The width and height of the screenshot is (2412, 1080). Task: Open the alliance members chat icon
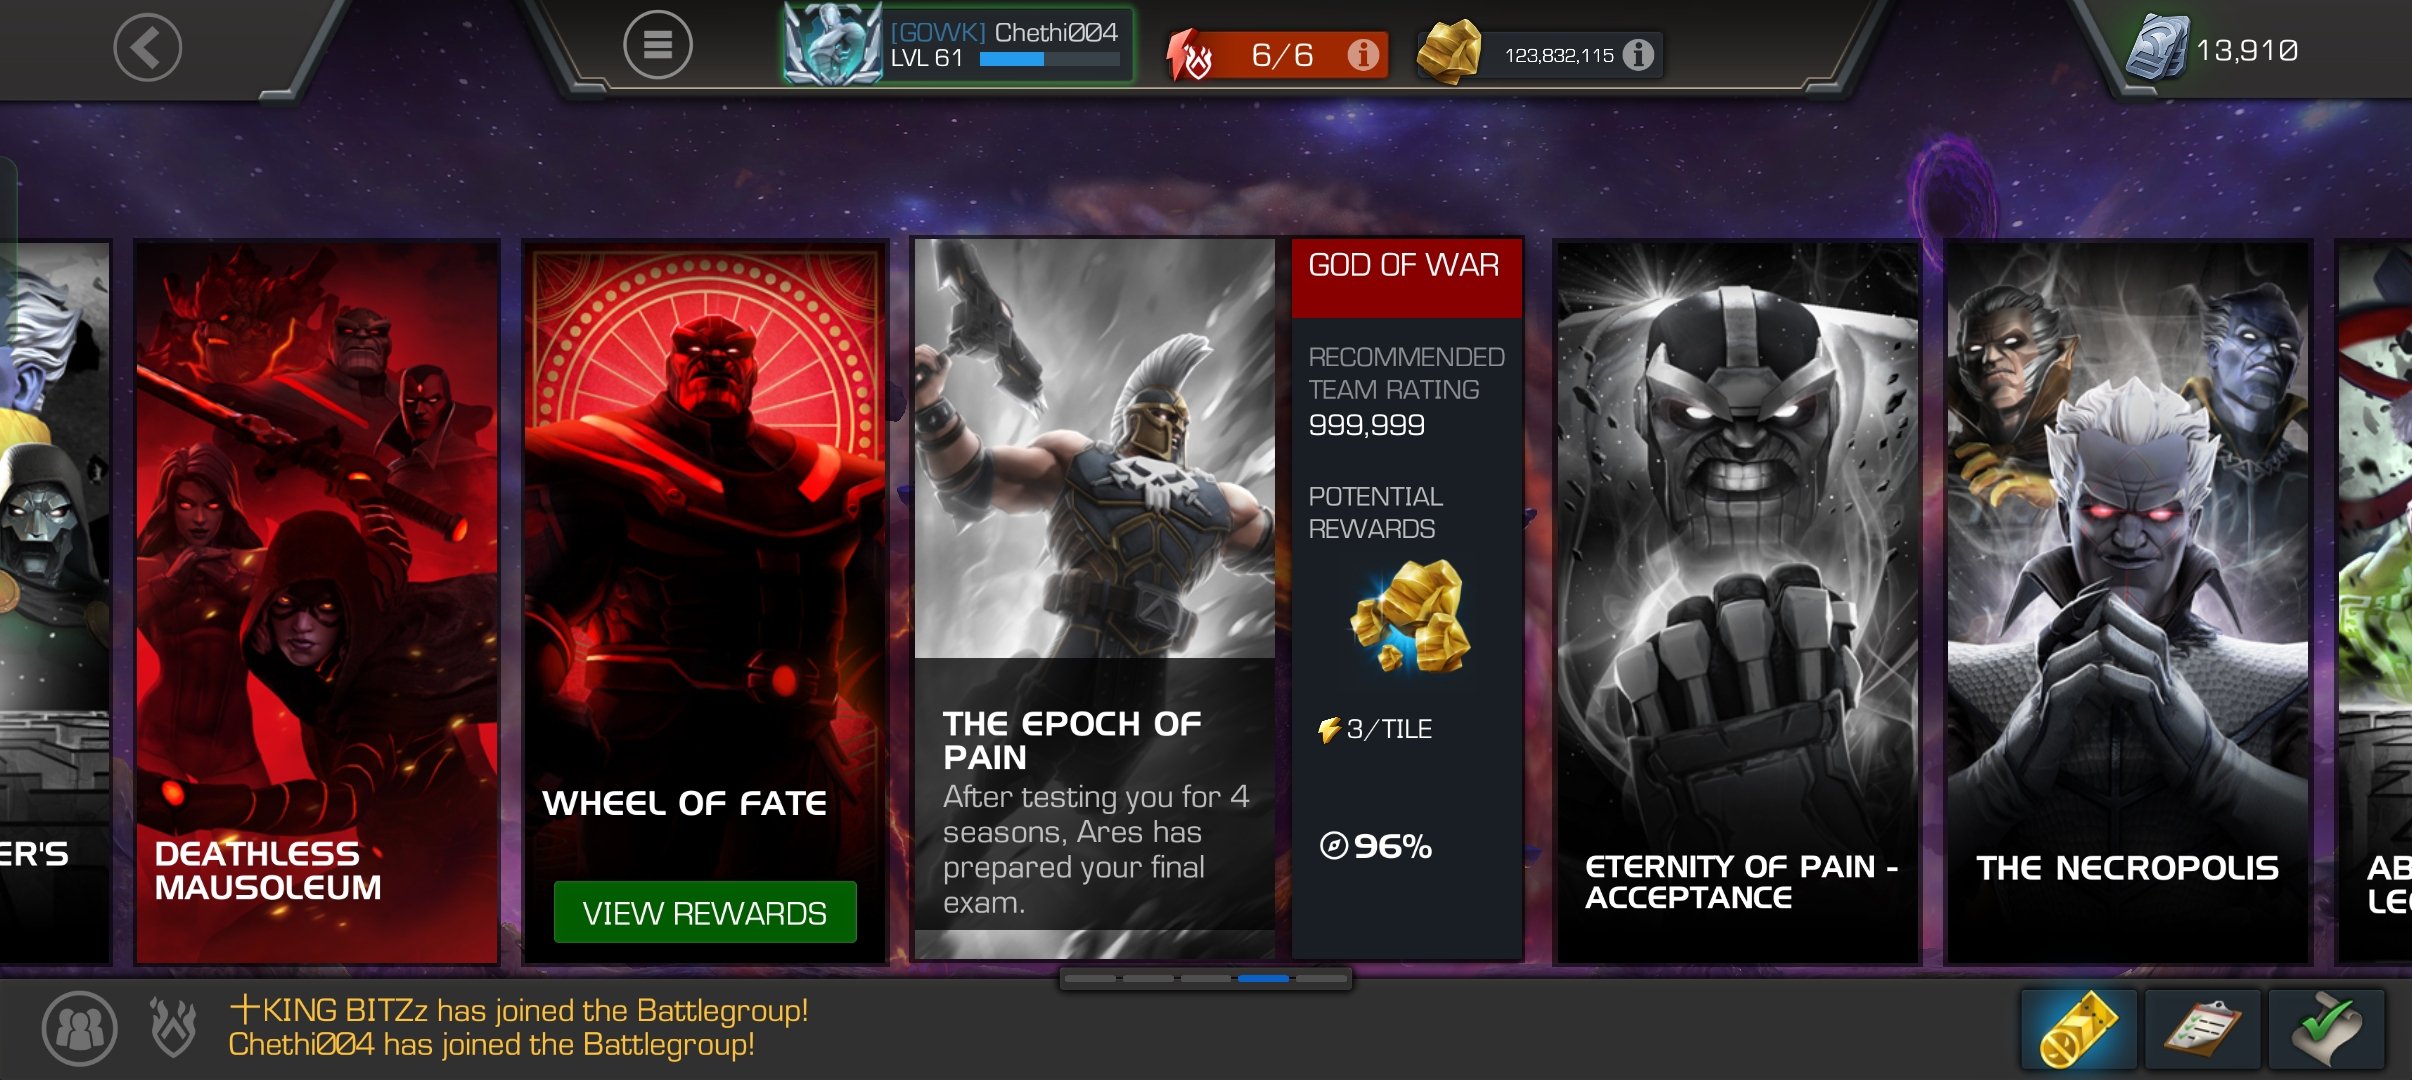coord(79,1028)
